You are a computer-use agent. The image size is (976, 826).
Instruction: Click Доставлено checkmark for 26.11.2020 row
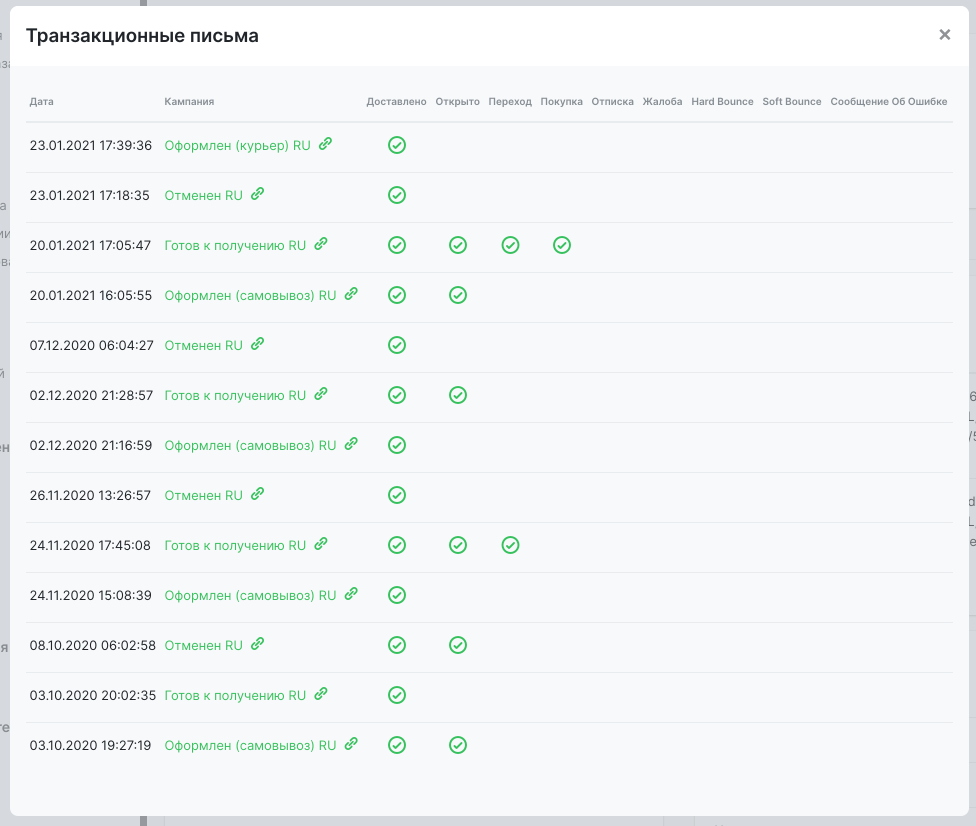point(397,495)
